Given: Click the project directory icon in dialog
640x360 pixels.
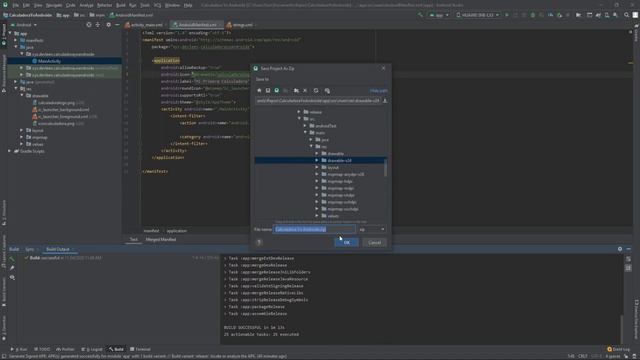Looking at the screenshot, I should pyautogui.click(x=277, y=91).
